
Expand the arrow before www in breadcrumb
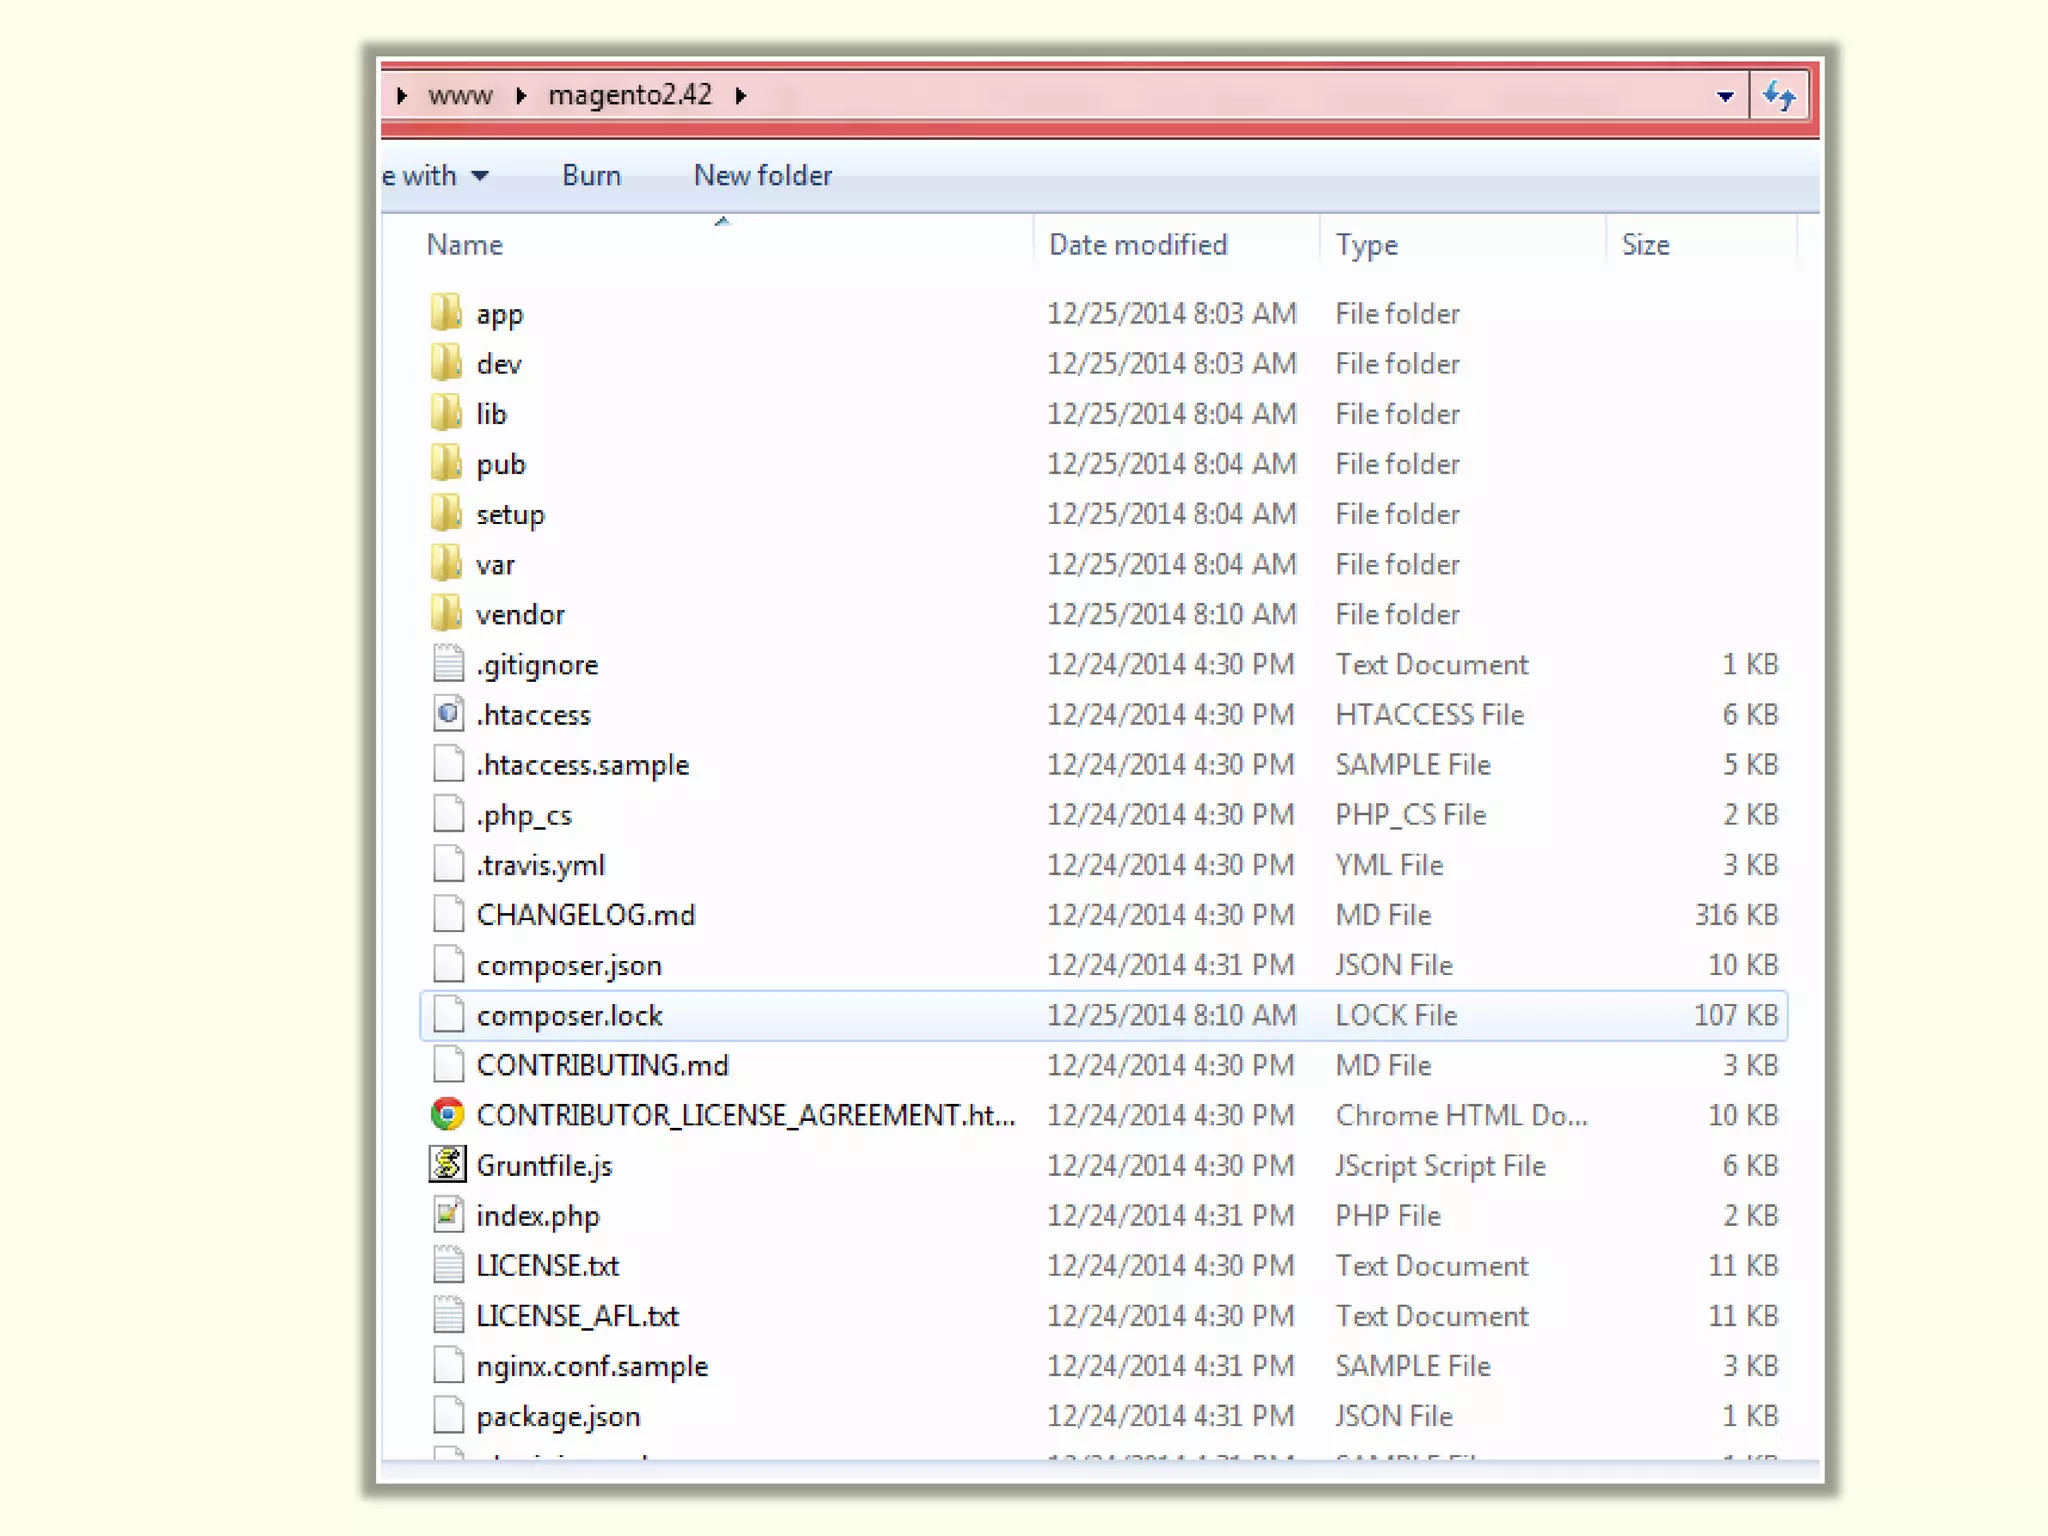click(402, 96)
